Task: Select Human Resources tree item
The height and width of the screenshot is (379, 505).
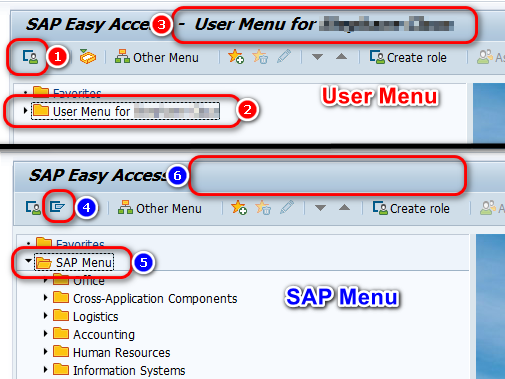Action: pos(122,352)
